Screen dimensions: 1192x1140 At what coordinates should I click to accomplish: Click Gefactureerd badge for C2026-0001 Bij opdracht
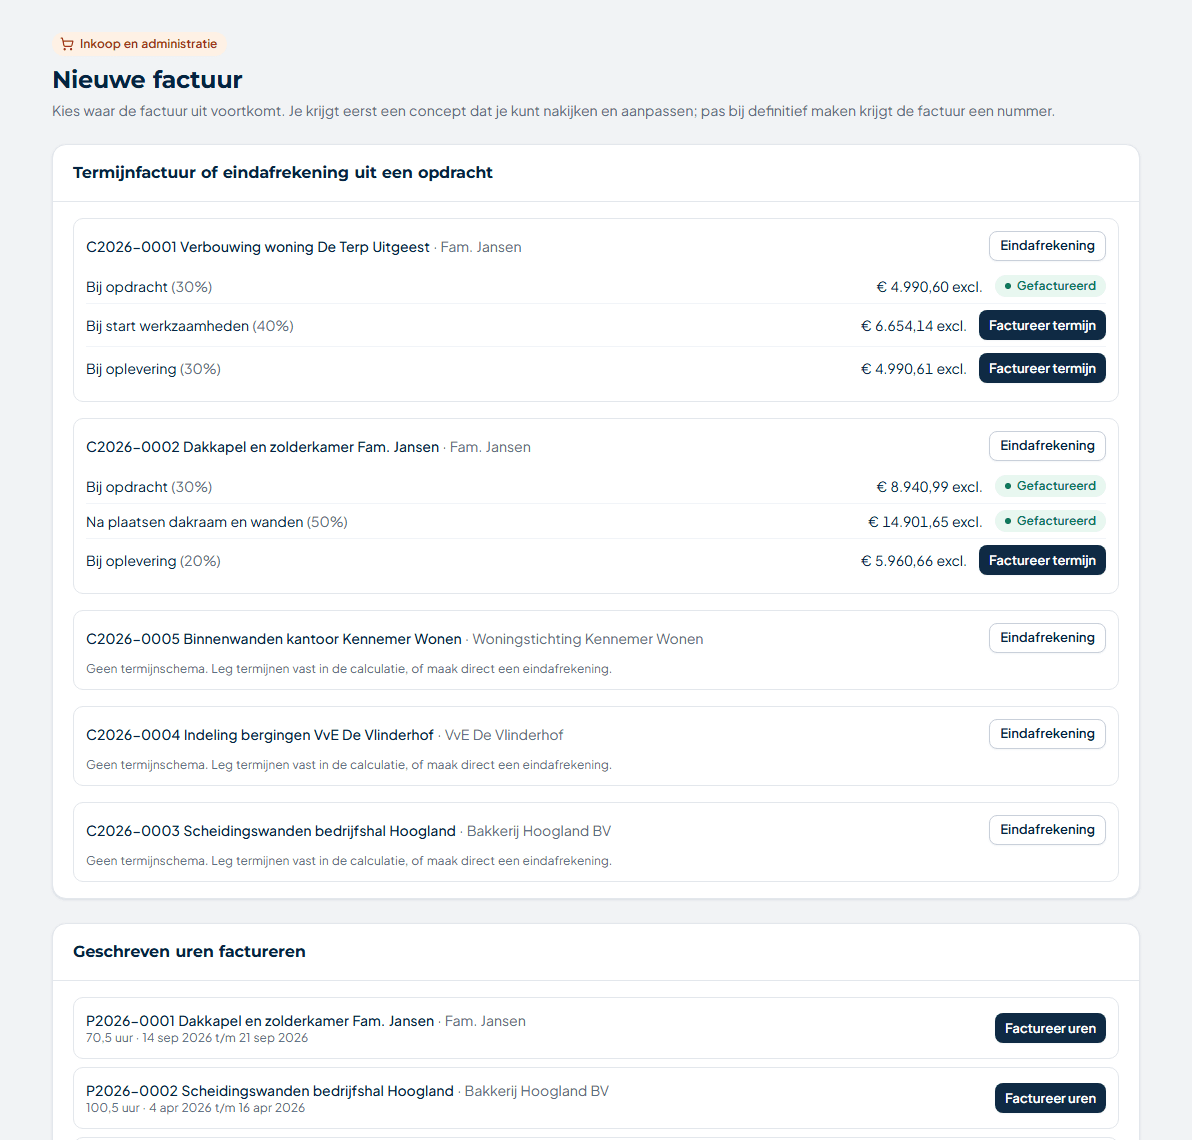(x=1050, y=287)
